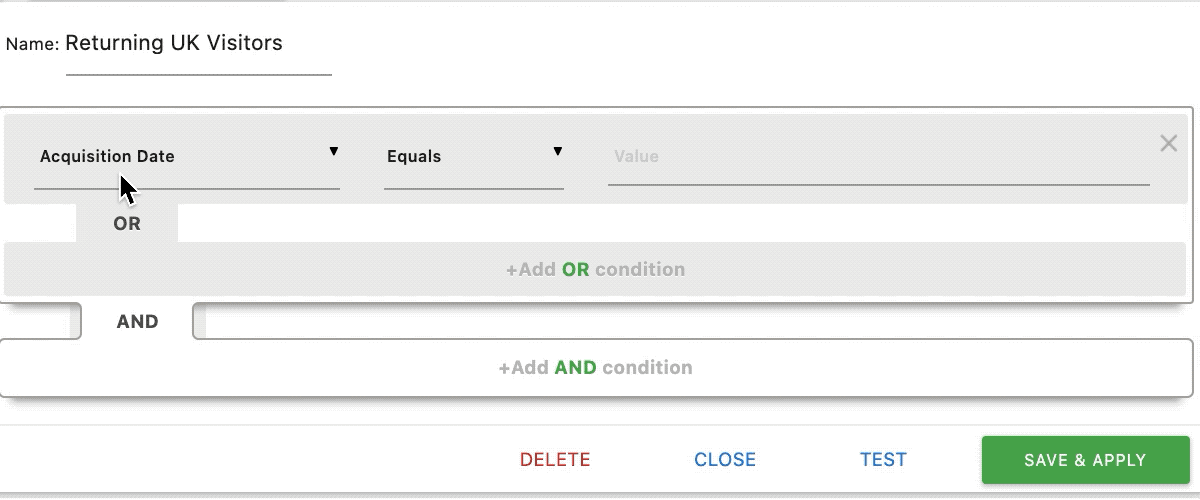Select the OR connector label
This screenshot has height=500, width=1200.
click(127, 223)
